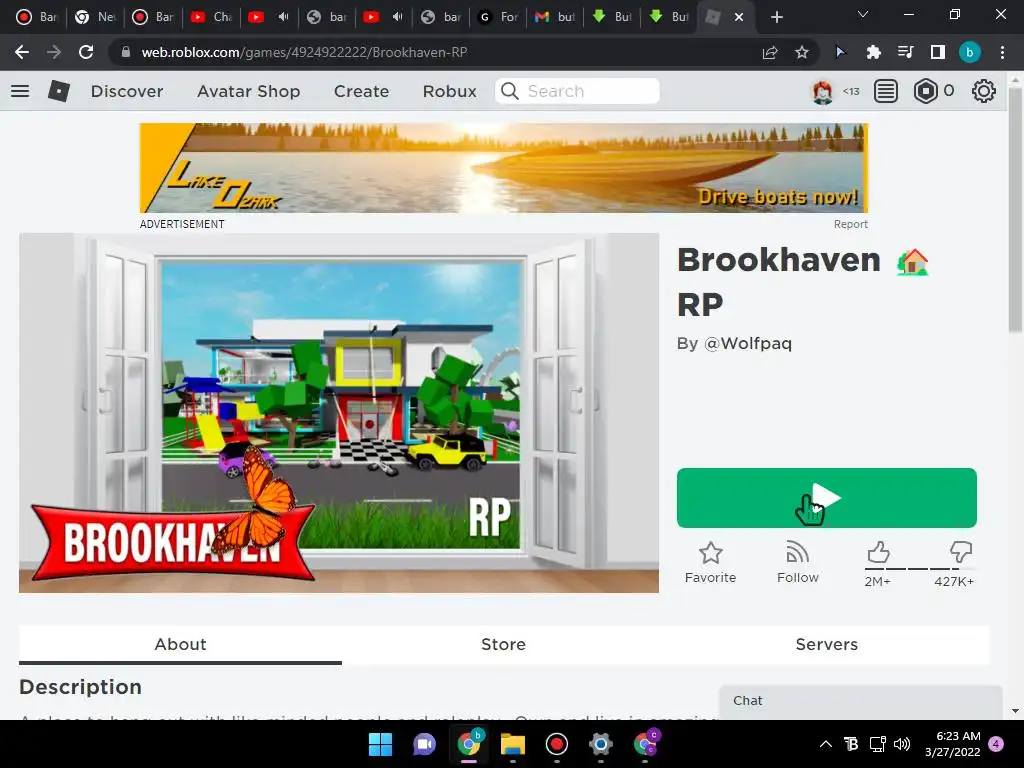This screenshot has width=1024, height=768.
Task: Open the Robux page
Action: click(449, 91)
